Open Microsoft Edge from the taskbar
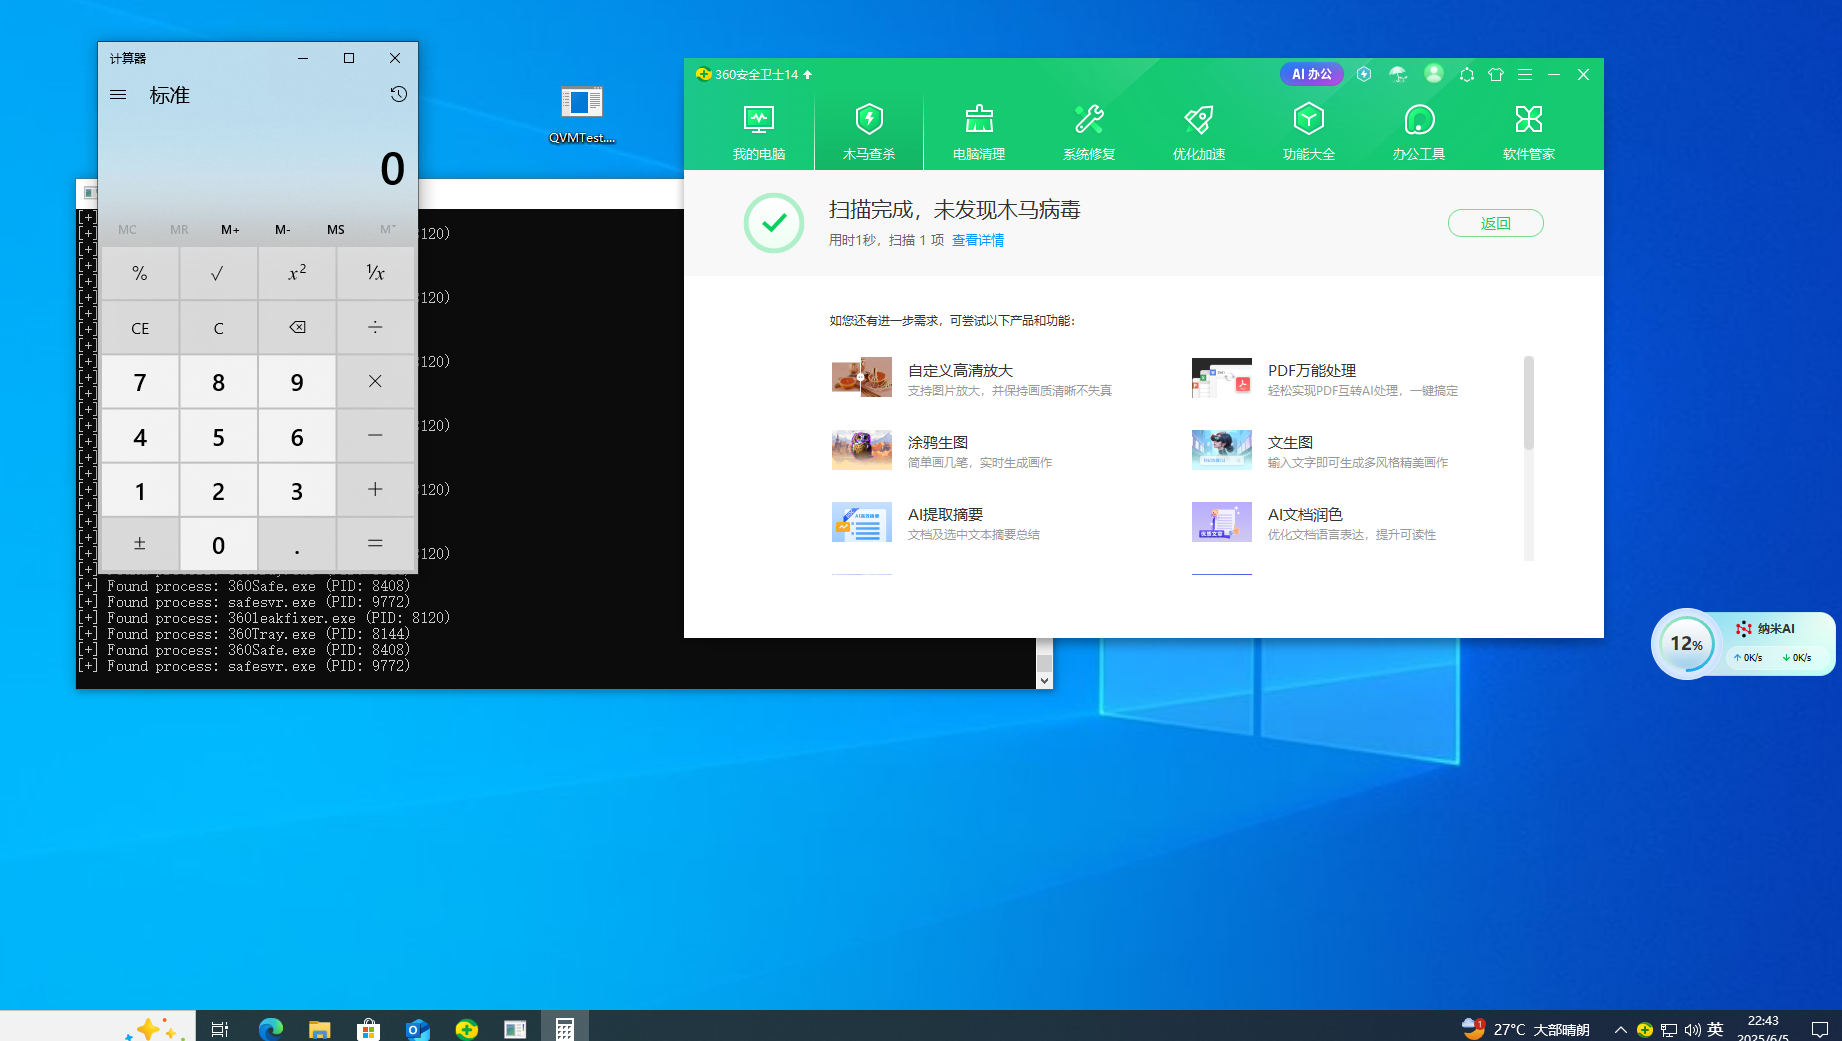This screenshot has height=1041, width=1842. tap(270, 1028)
